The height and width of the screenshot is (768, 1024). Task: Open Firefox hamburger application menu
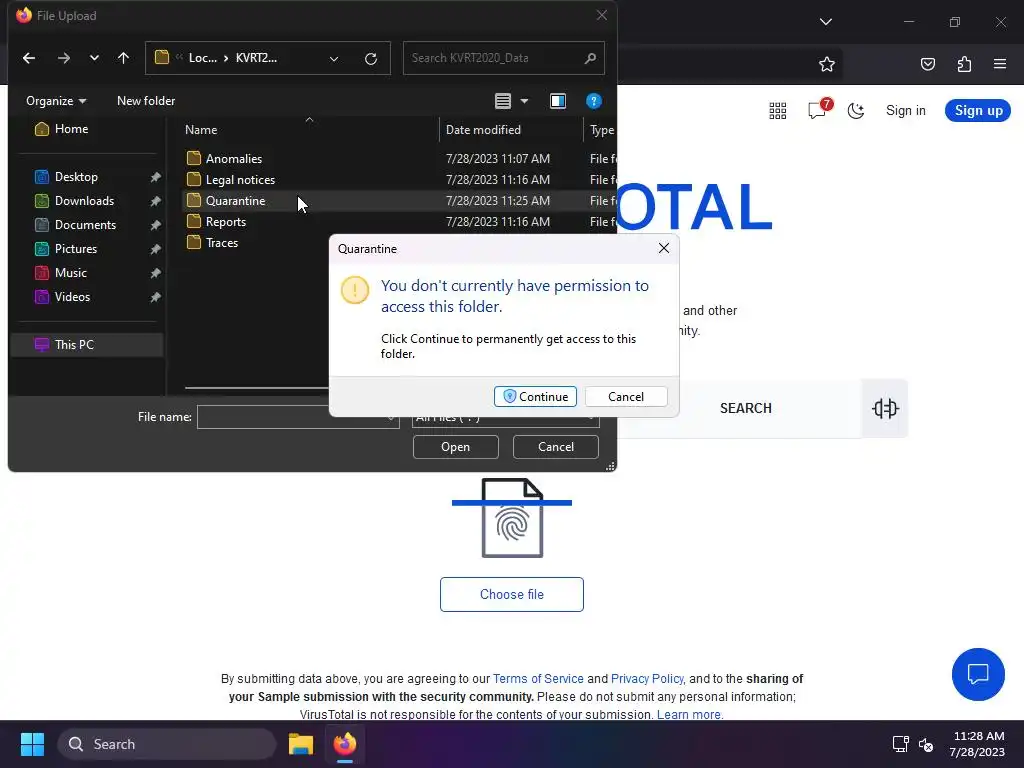tap(1000, 64)
